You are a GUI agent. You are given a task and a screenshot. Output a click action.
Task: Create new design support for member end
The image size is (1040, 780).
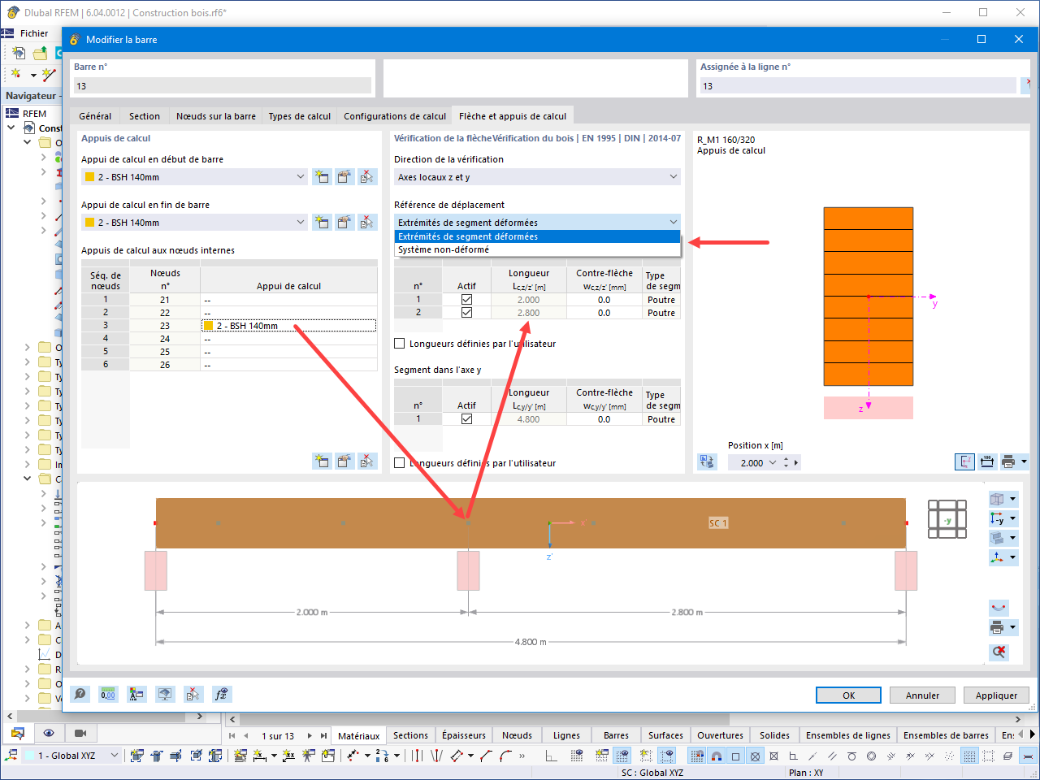[x=322, y=222]
